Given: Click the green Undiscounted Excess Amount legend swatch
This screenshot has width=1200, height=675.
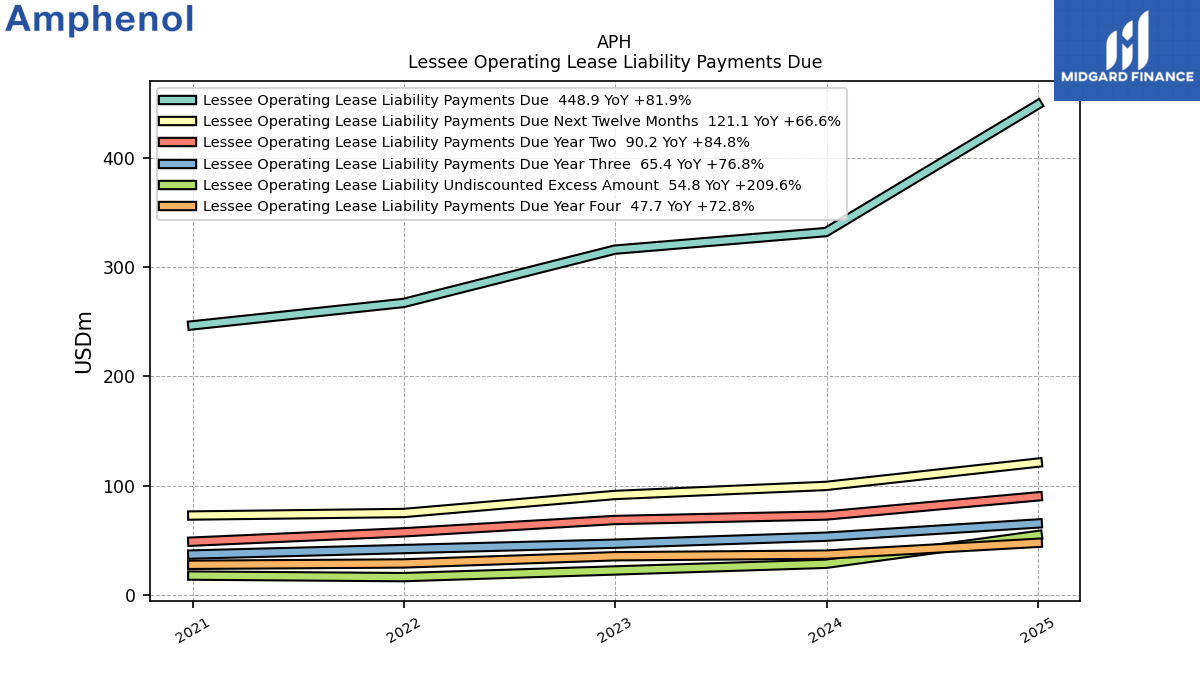Looking at the screenshot, I should [177, 185].
